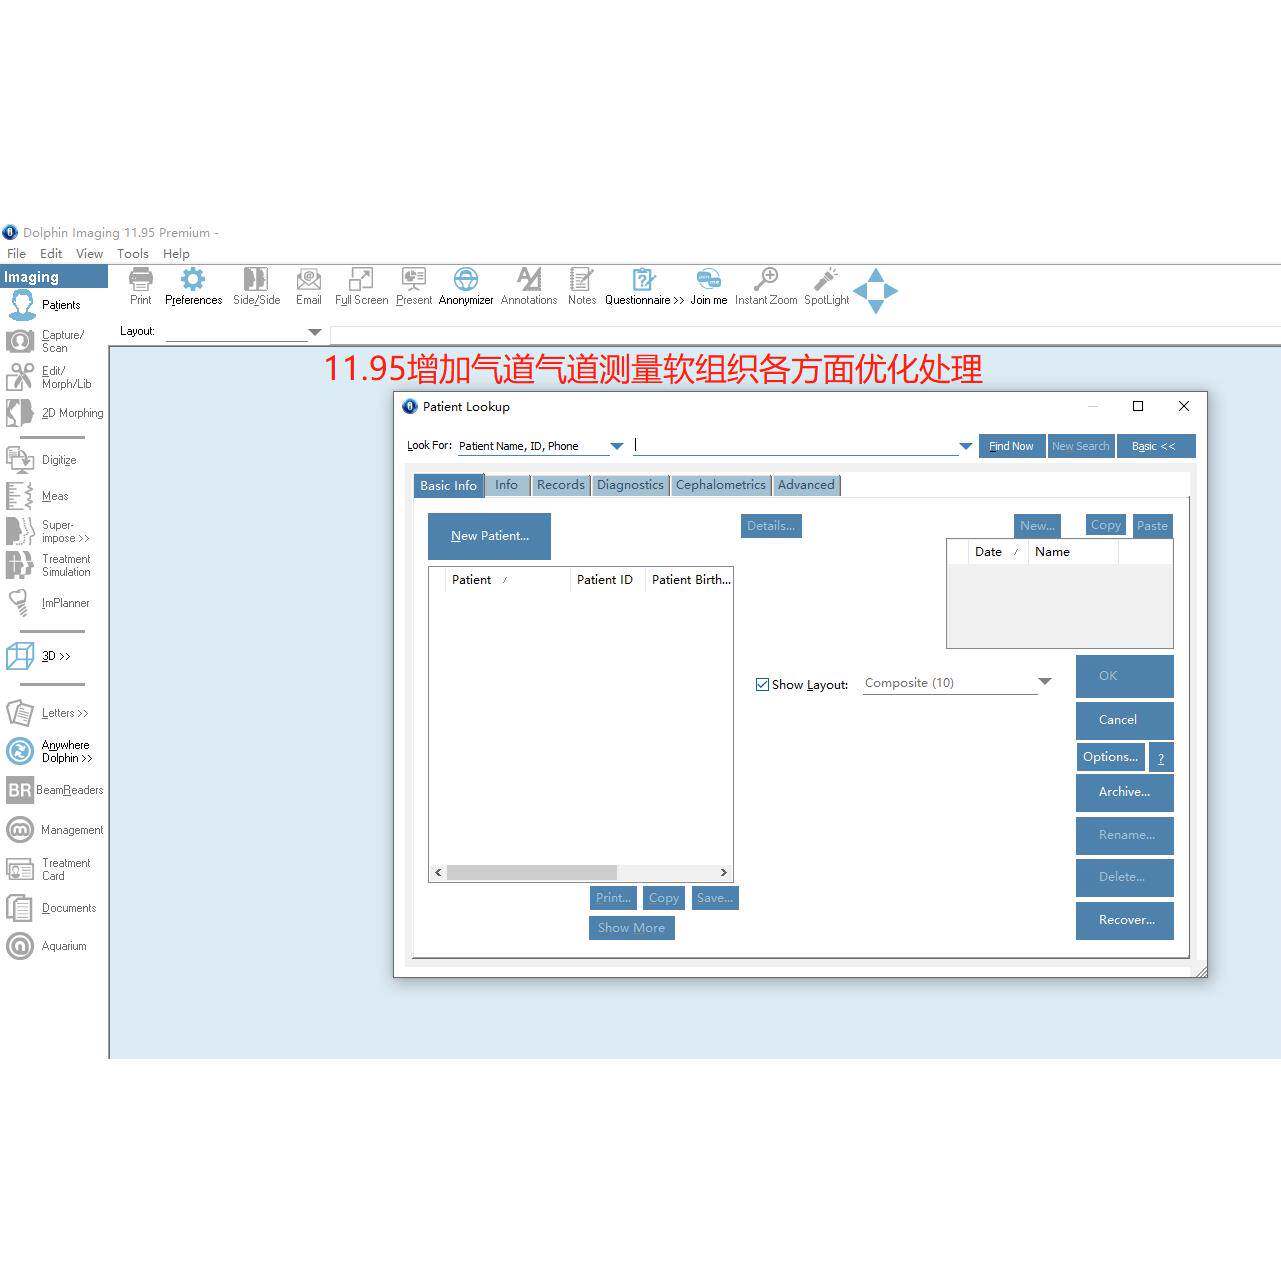
Task: Switch to the Info tab
Action: [507, 485]
